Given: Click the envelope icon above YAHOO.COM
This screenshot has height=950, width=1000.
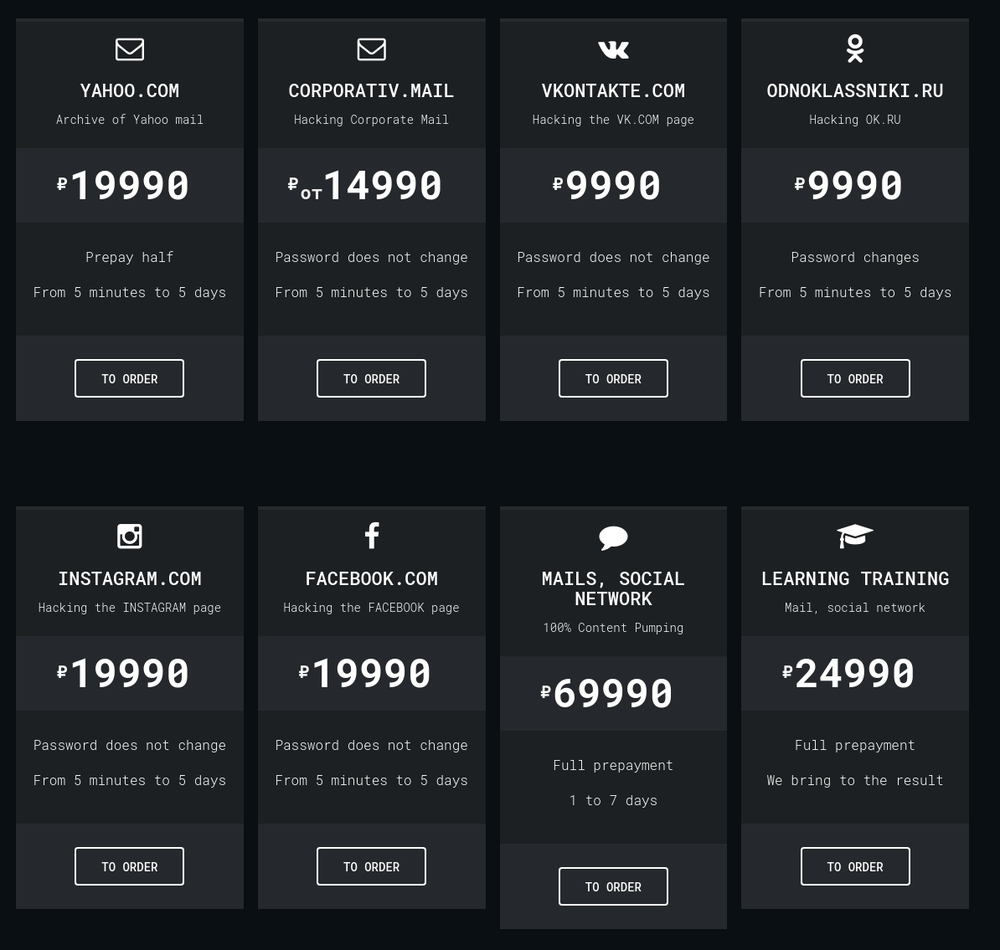Looking at the screenshot, I should [130, 49].
